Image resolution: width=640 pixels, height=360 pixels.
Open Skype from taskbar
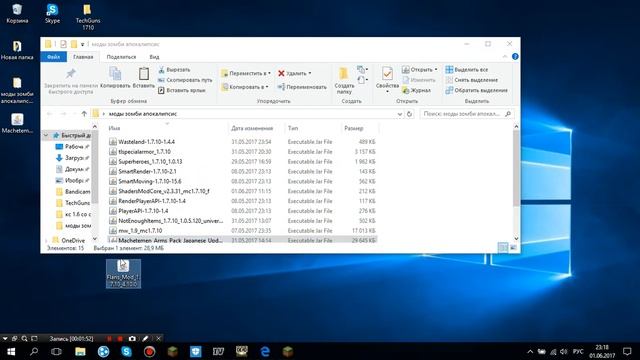click(x=127, y=351)
